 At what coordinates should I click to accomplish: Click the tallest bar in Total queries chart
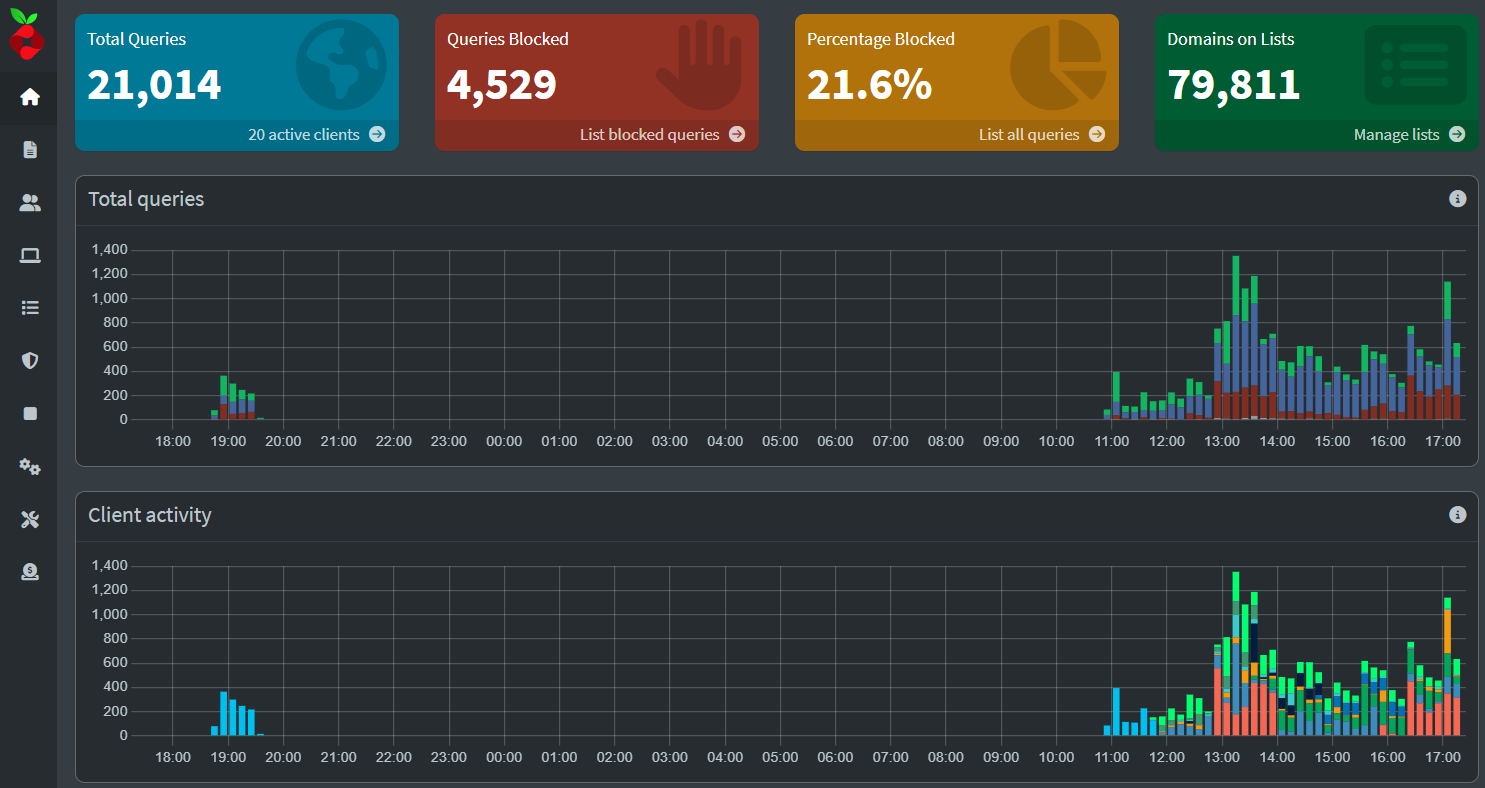tap(1236, 338)
